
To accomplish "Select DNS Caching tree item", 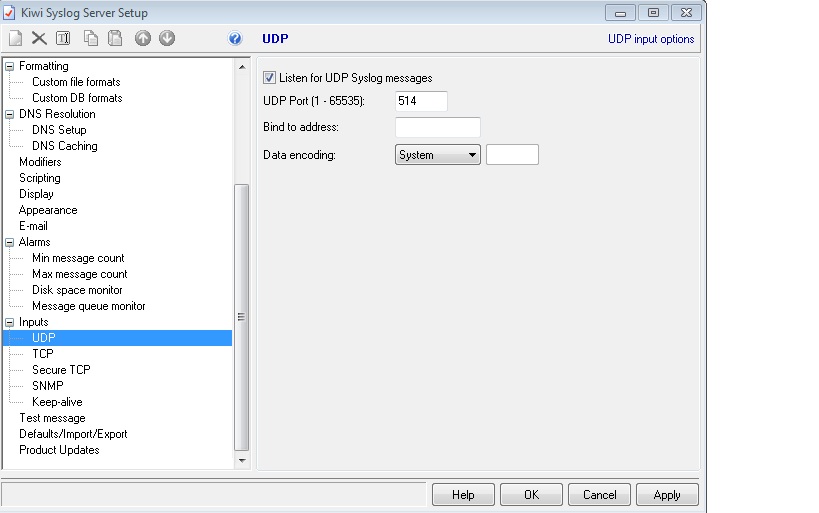I will pyautogui.click(x=65, y=146).
